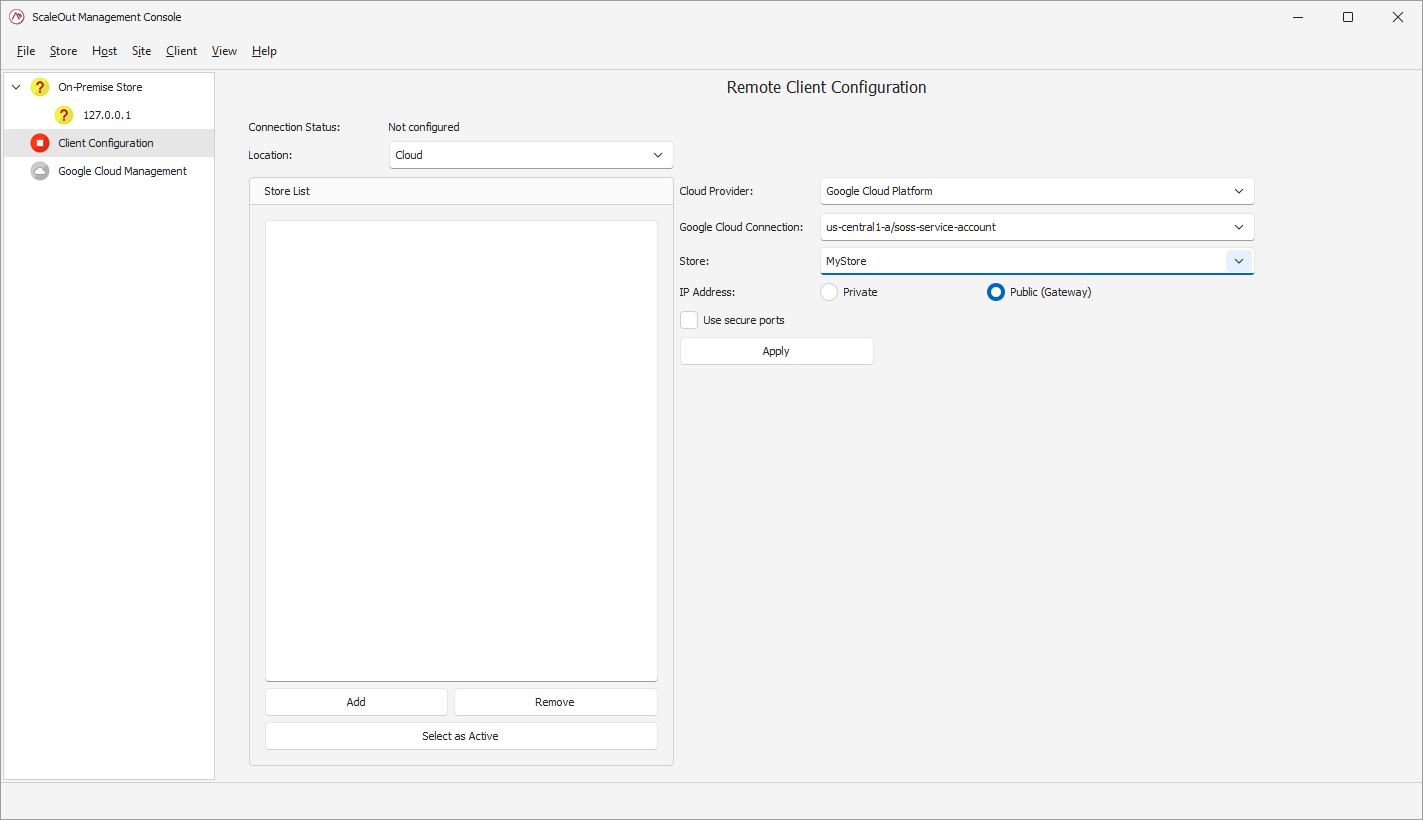Close the ScaleOut Management Console window
The width and height of the screenshot is (1423, 820).
tap(1398, 17)
